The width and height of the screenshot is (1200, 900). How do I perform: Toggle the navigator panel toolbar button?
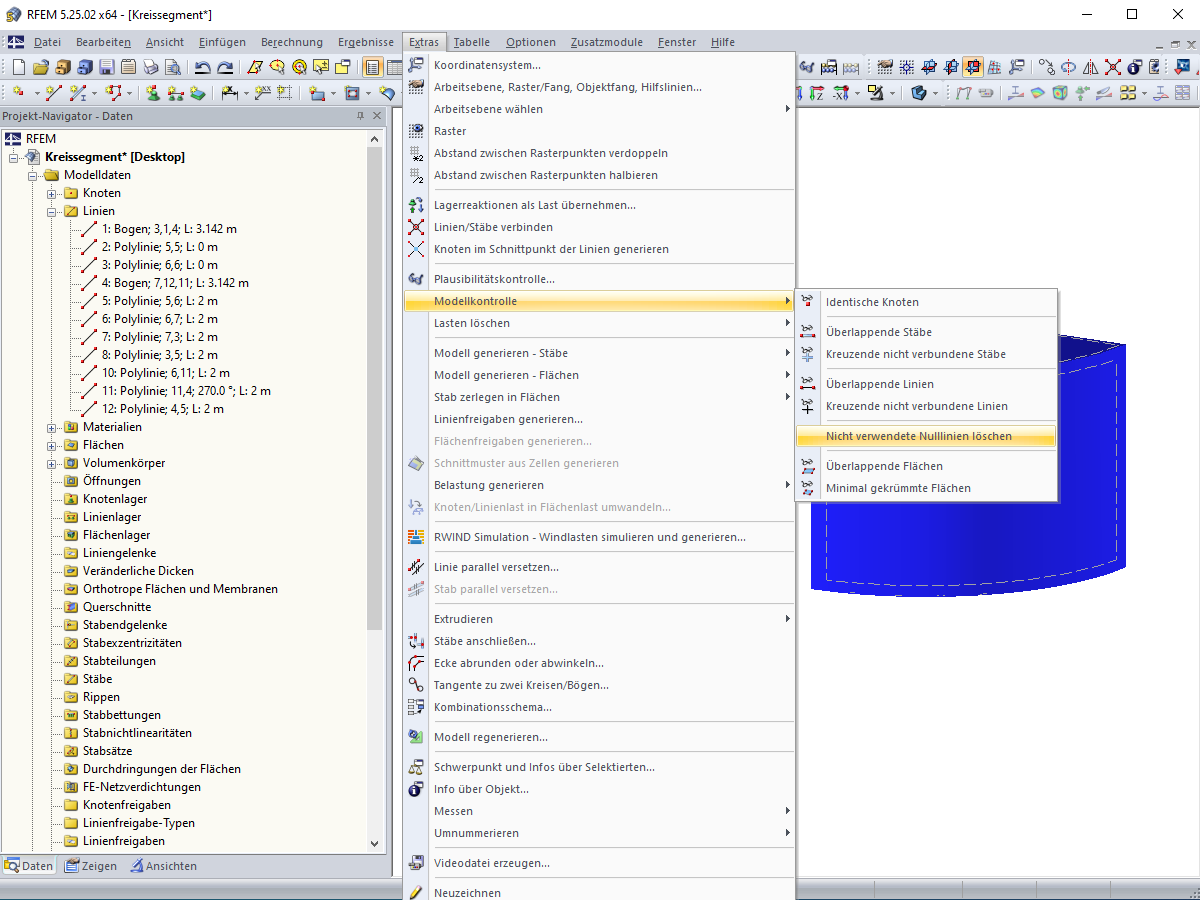372,67
